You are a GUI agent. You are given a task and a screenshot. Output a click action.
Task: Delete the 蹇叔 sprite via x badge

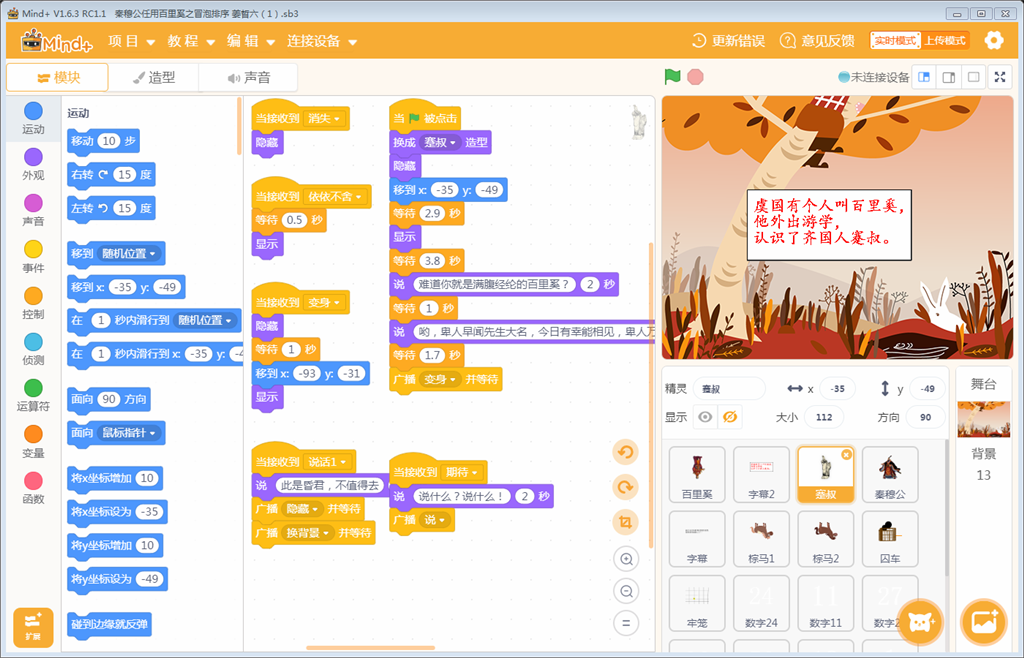[846, 454]
